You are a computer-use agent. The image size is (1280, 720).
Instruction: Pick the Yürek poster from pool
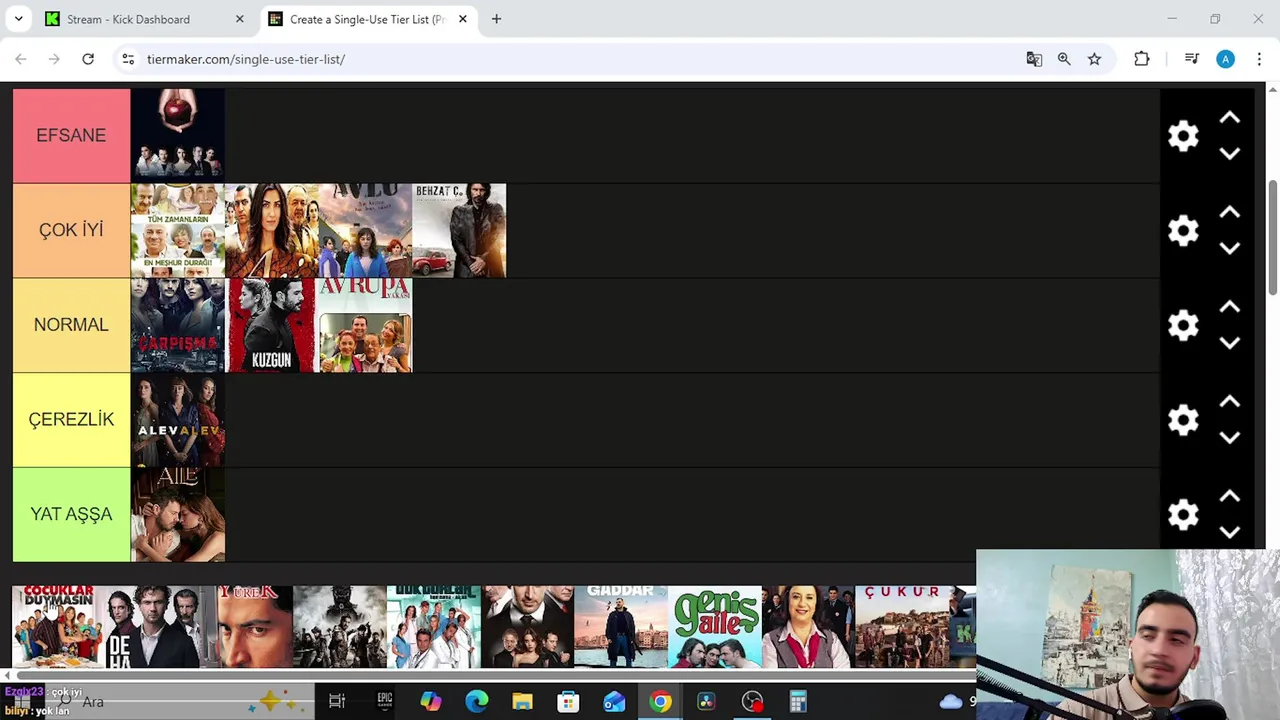click(246, 627)
